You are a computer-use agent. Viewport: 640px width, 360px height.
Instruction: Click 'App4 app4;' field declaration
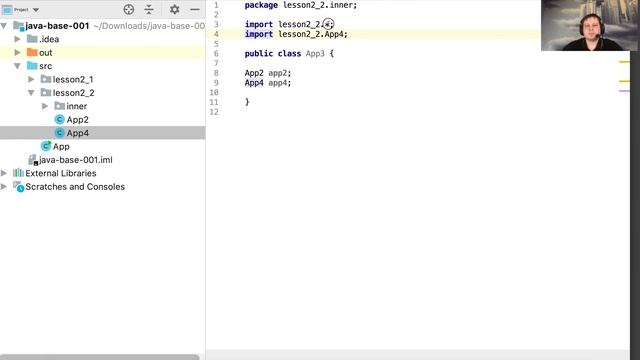[x=268, y=83]
